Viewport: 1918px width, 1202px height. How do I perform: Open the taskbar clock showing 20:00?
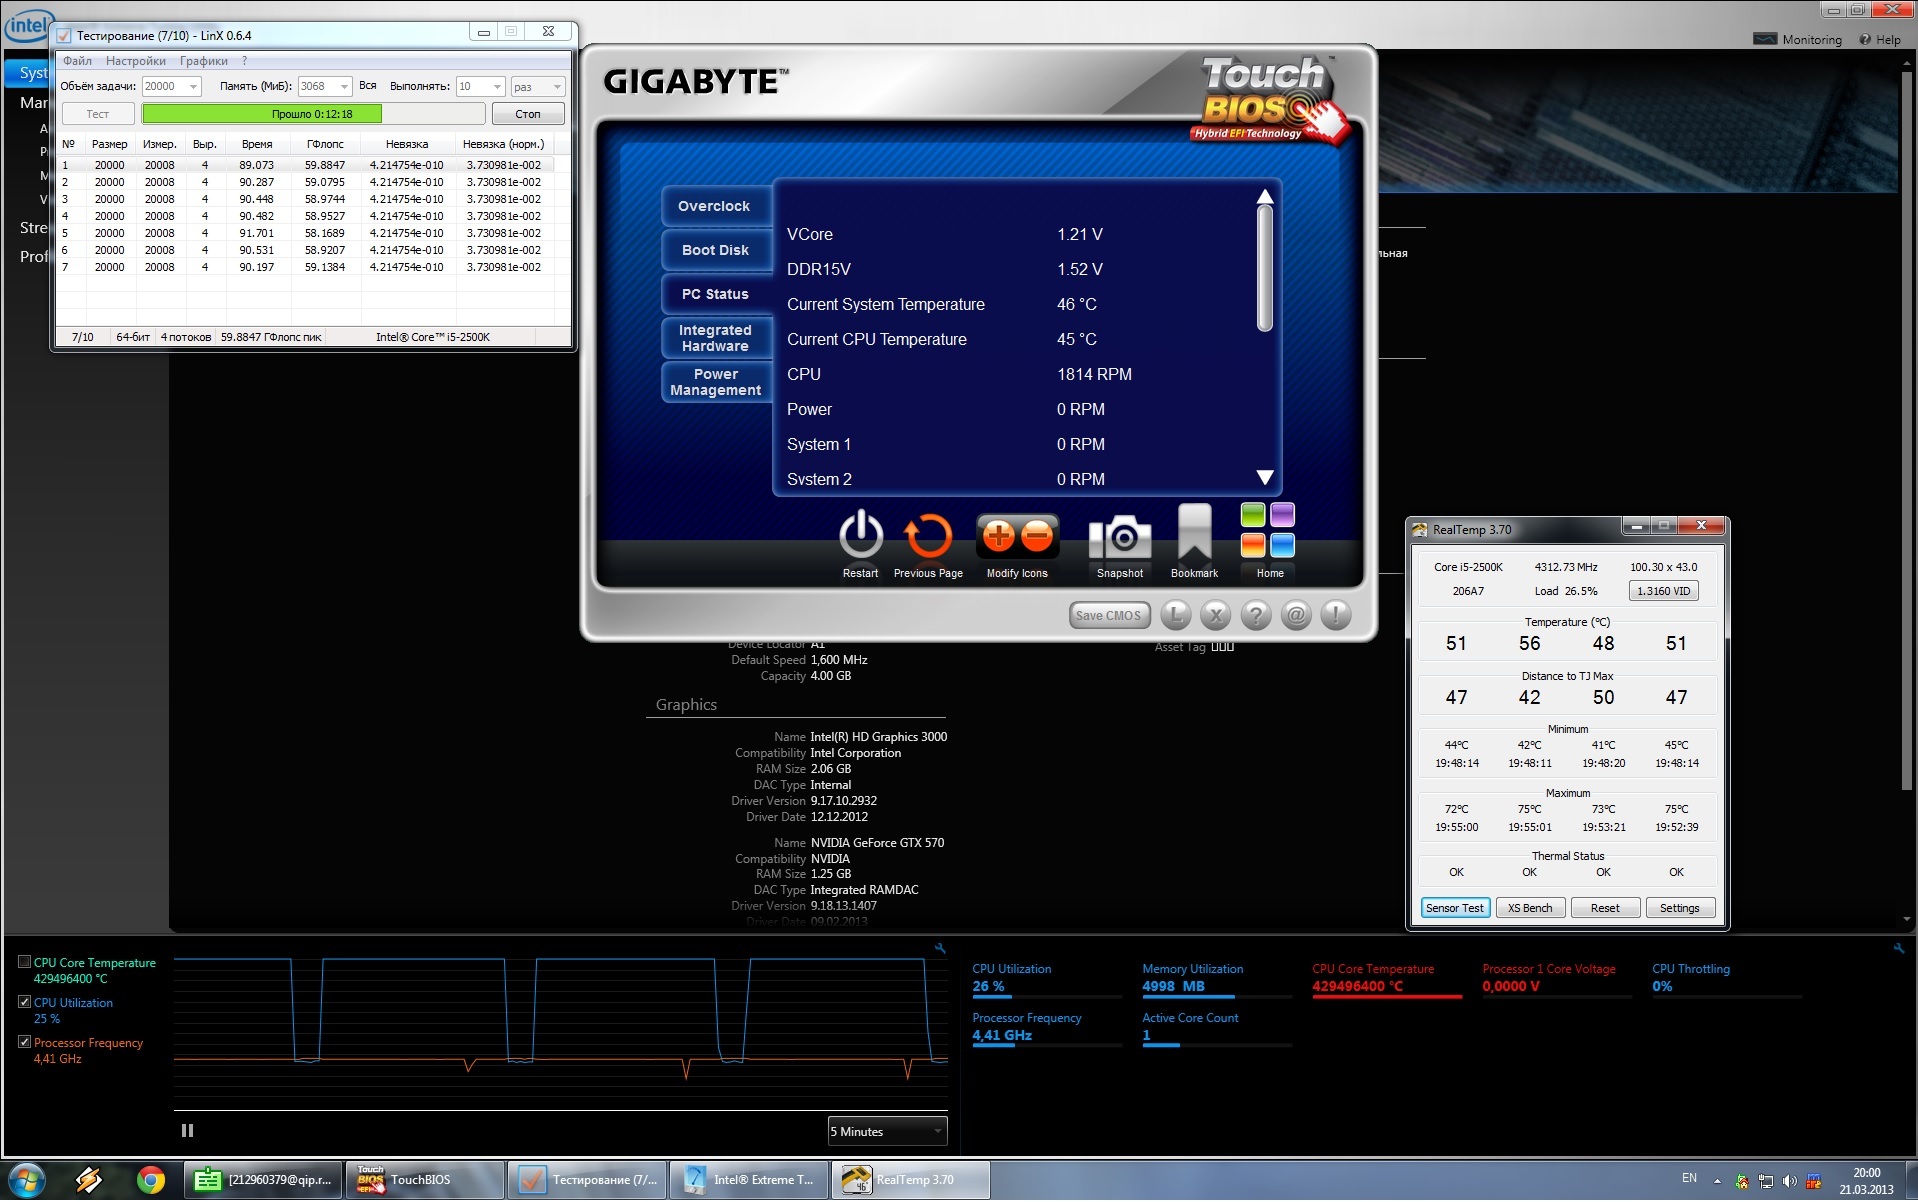click(1866, 1181)
